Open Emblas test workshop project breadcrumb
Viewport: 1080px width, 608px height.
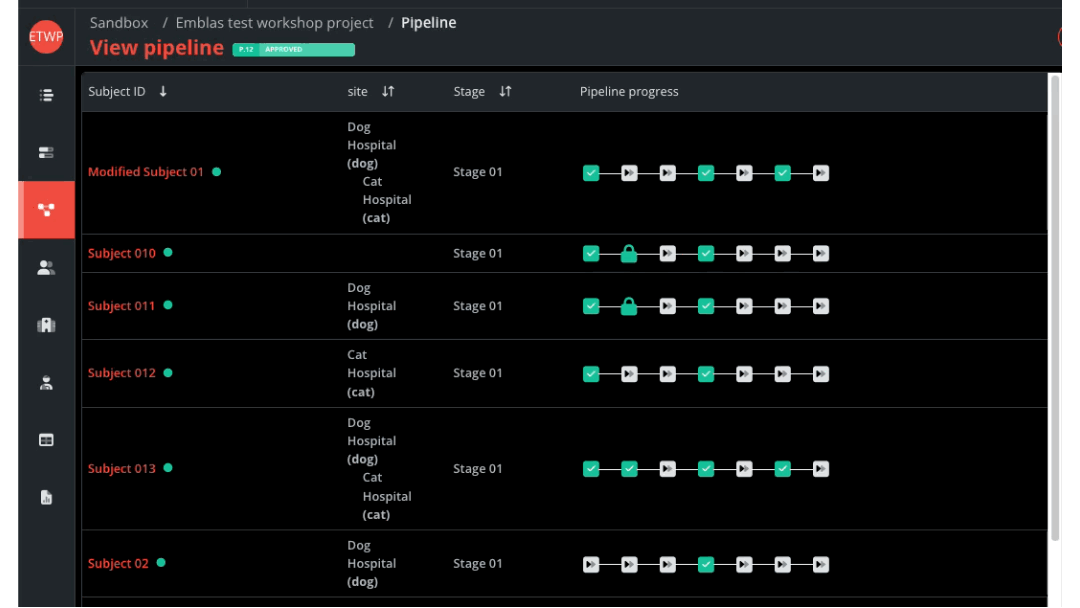coord(274,23)
